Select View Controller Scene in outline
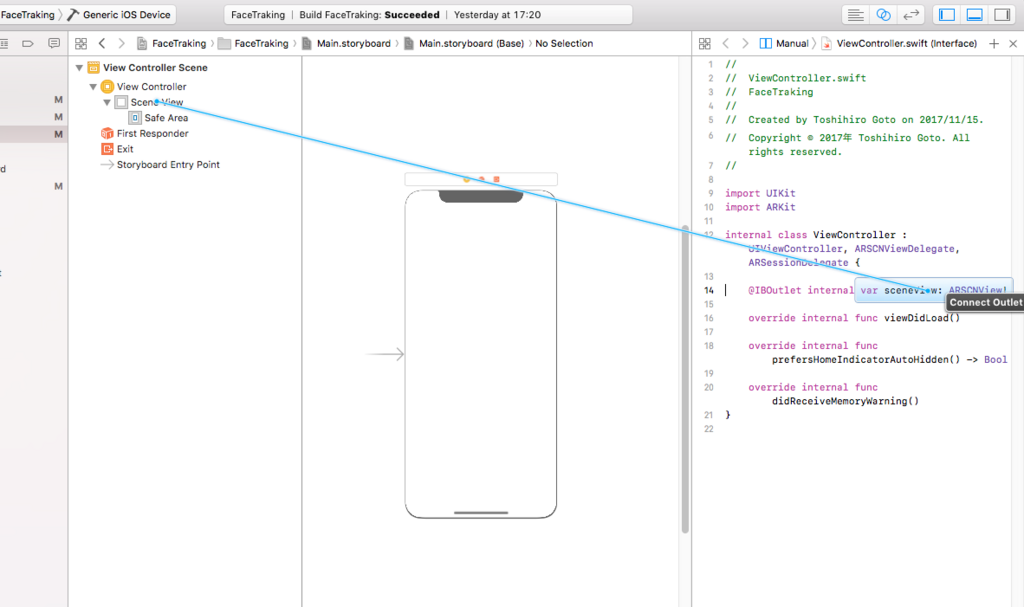The image size is (1024, 607). point(155,67)
